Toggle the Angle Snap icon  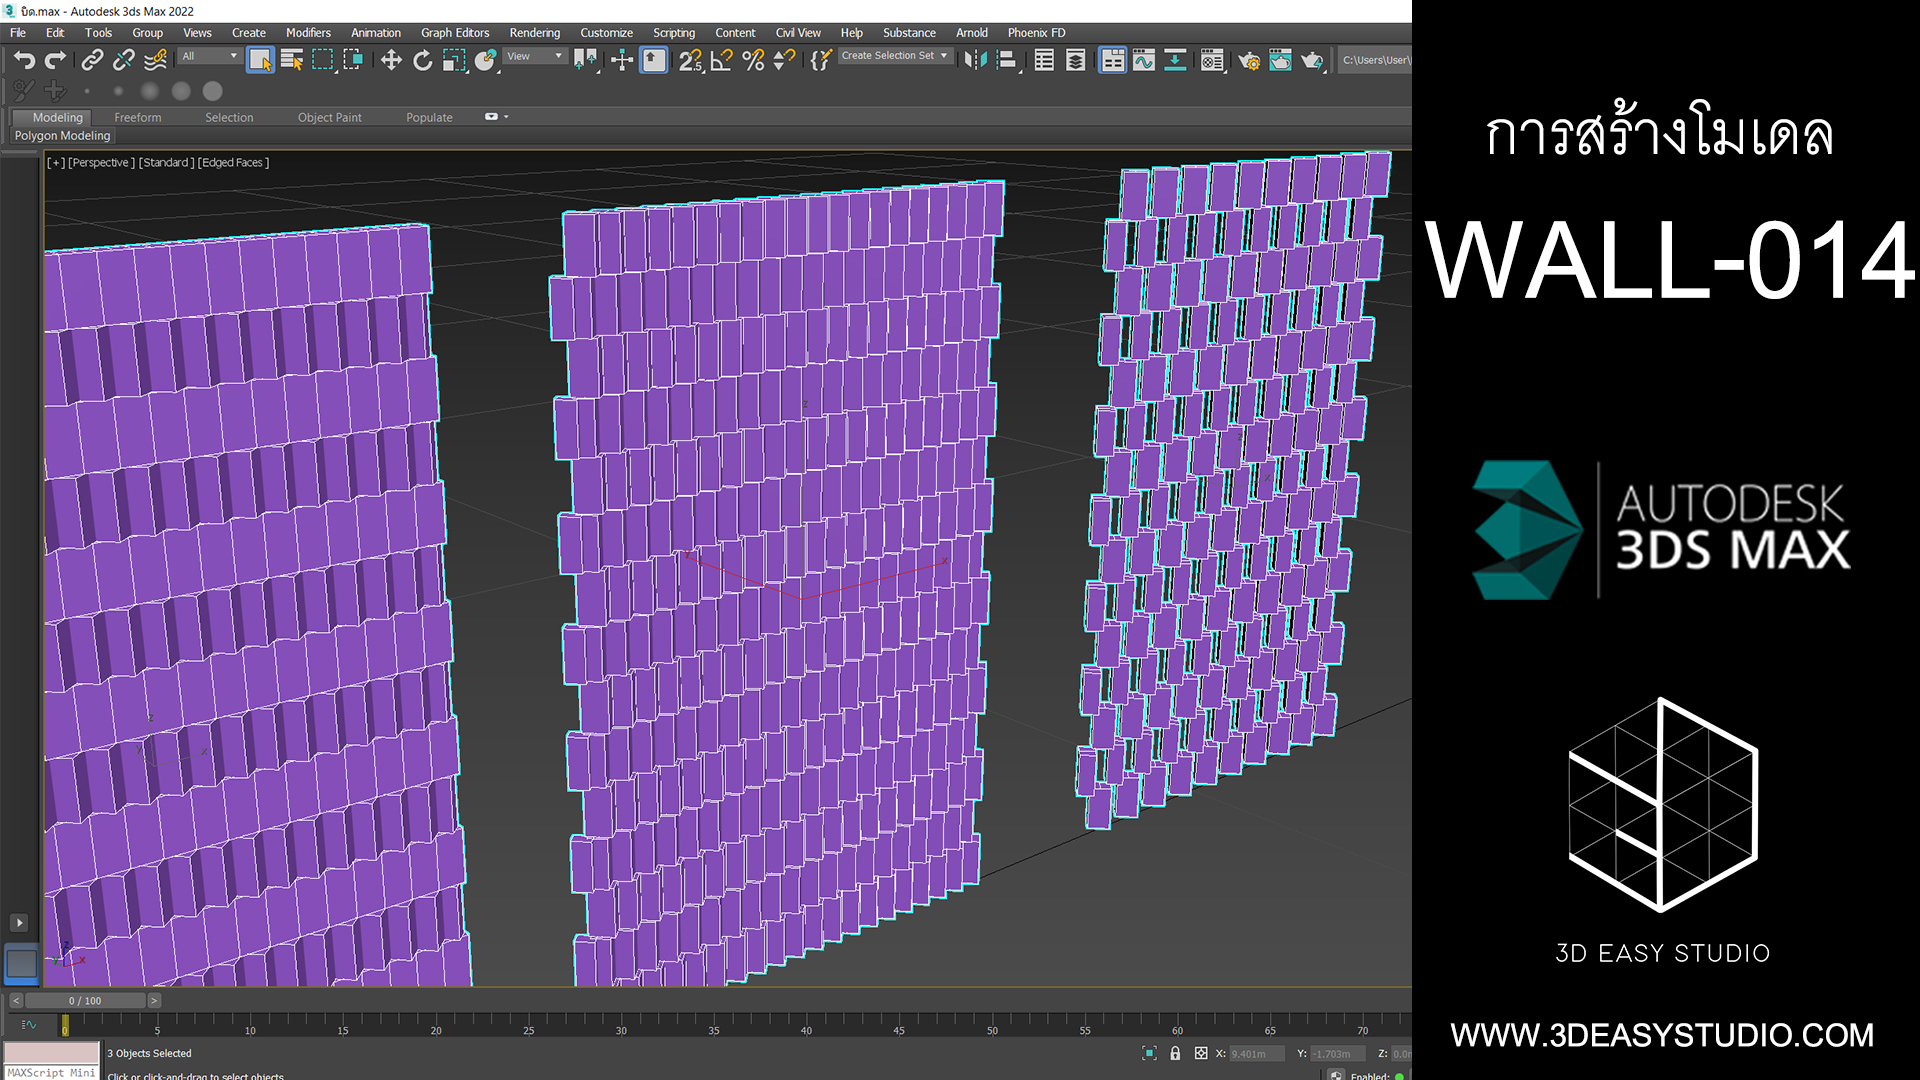[721, 60]
